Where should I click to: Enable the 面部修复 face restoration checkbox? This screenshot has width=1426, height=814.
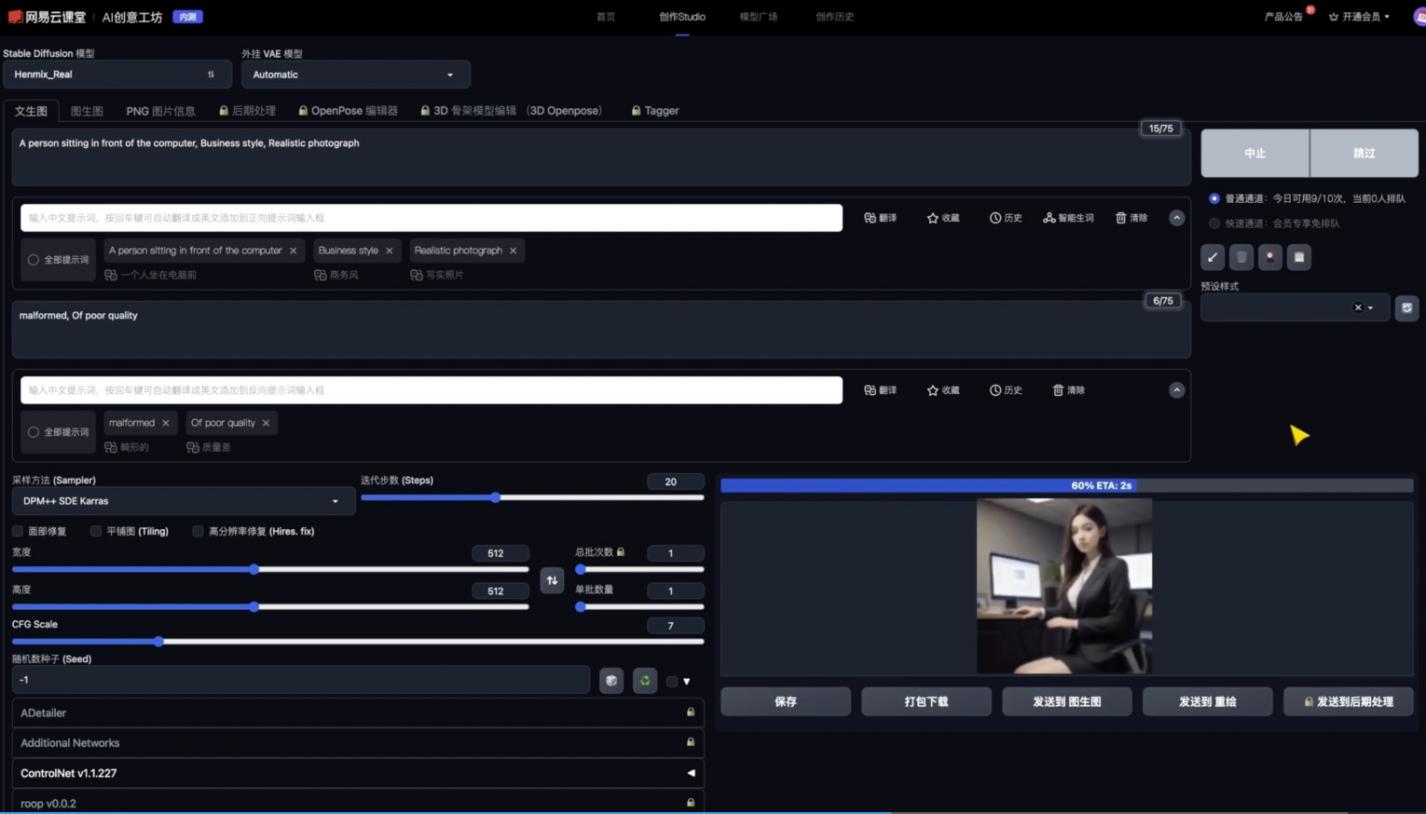pos(18,531)
